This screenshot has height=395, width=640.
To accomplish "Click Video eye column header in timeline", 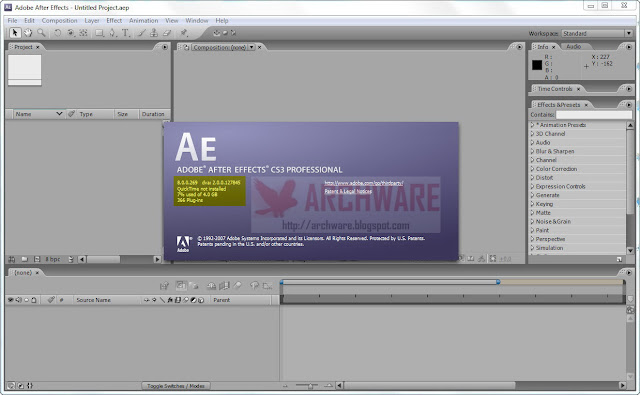I will click(11, 300).
